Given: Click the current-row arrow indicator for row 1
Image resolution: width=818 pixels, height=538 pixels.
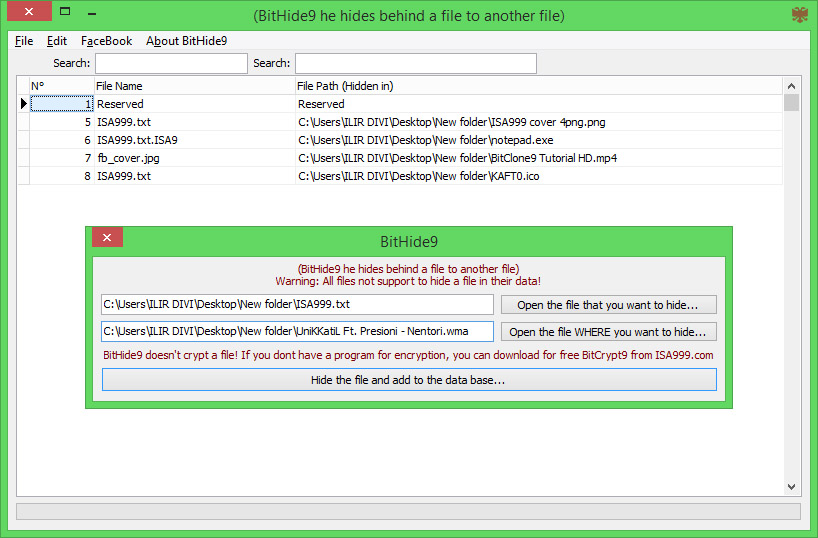Looking at the screenshot, I should [x=23, y=104].
